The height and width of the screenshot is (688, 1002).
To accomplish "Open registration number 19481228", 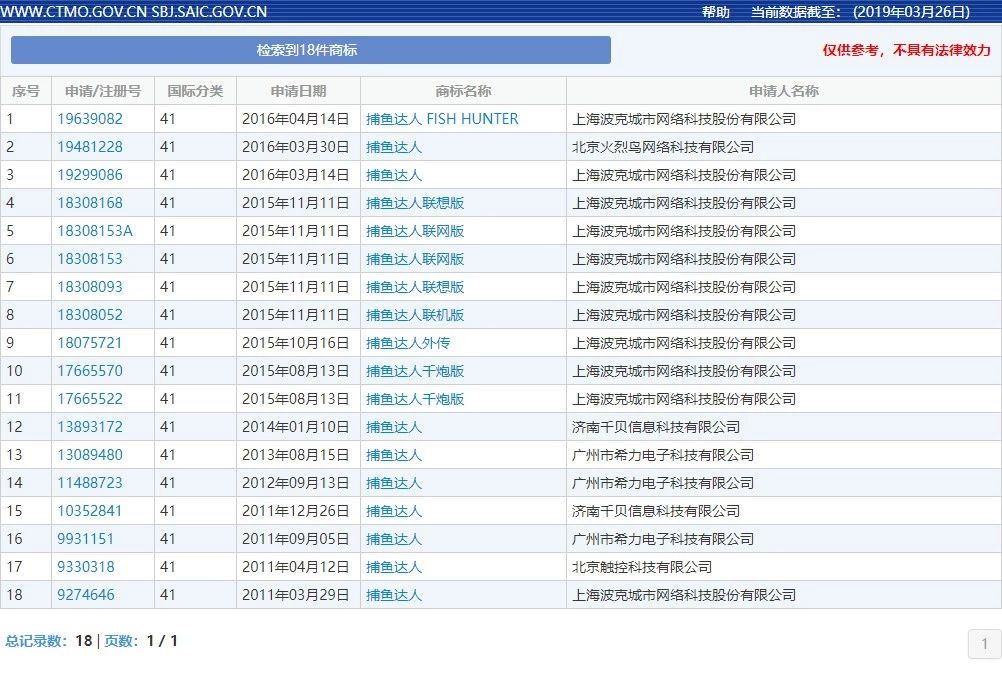I will click(89, 147).
